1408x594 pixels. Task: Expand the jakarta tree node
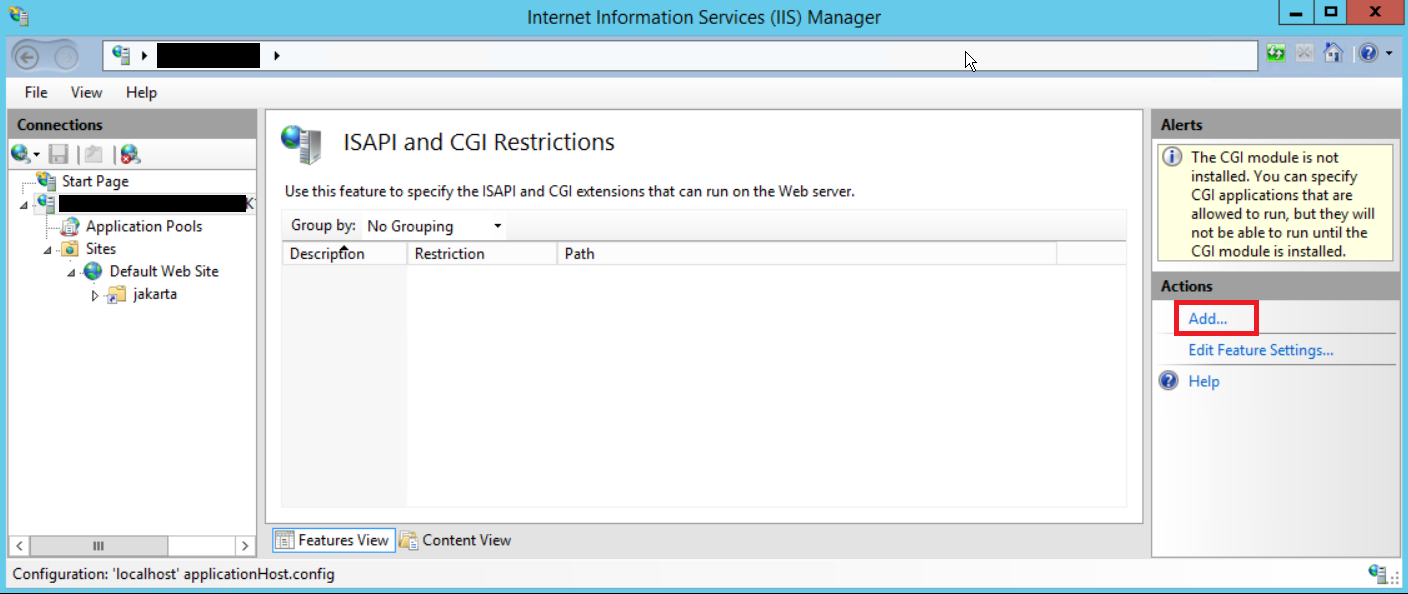pos(93,294)
